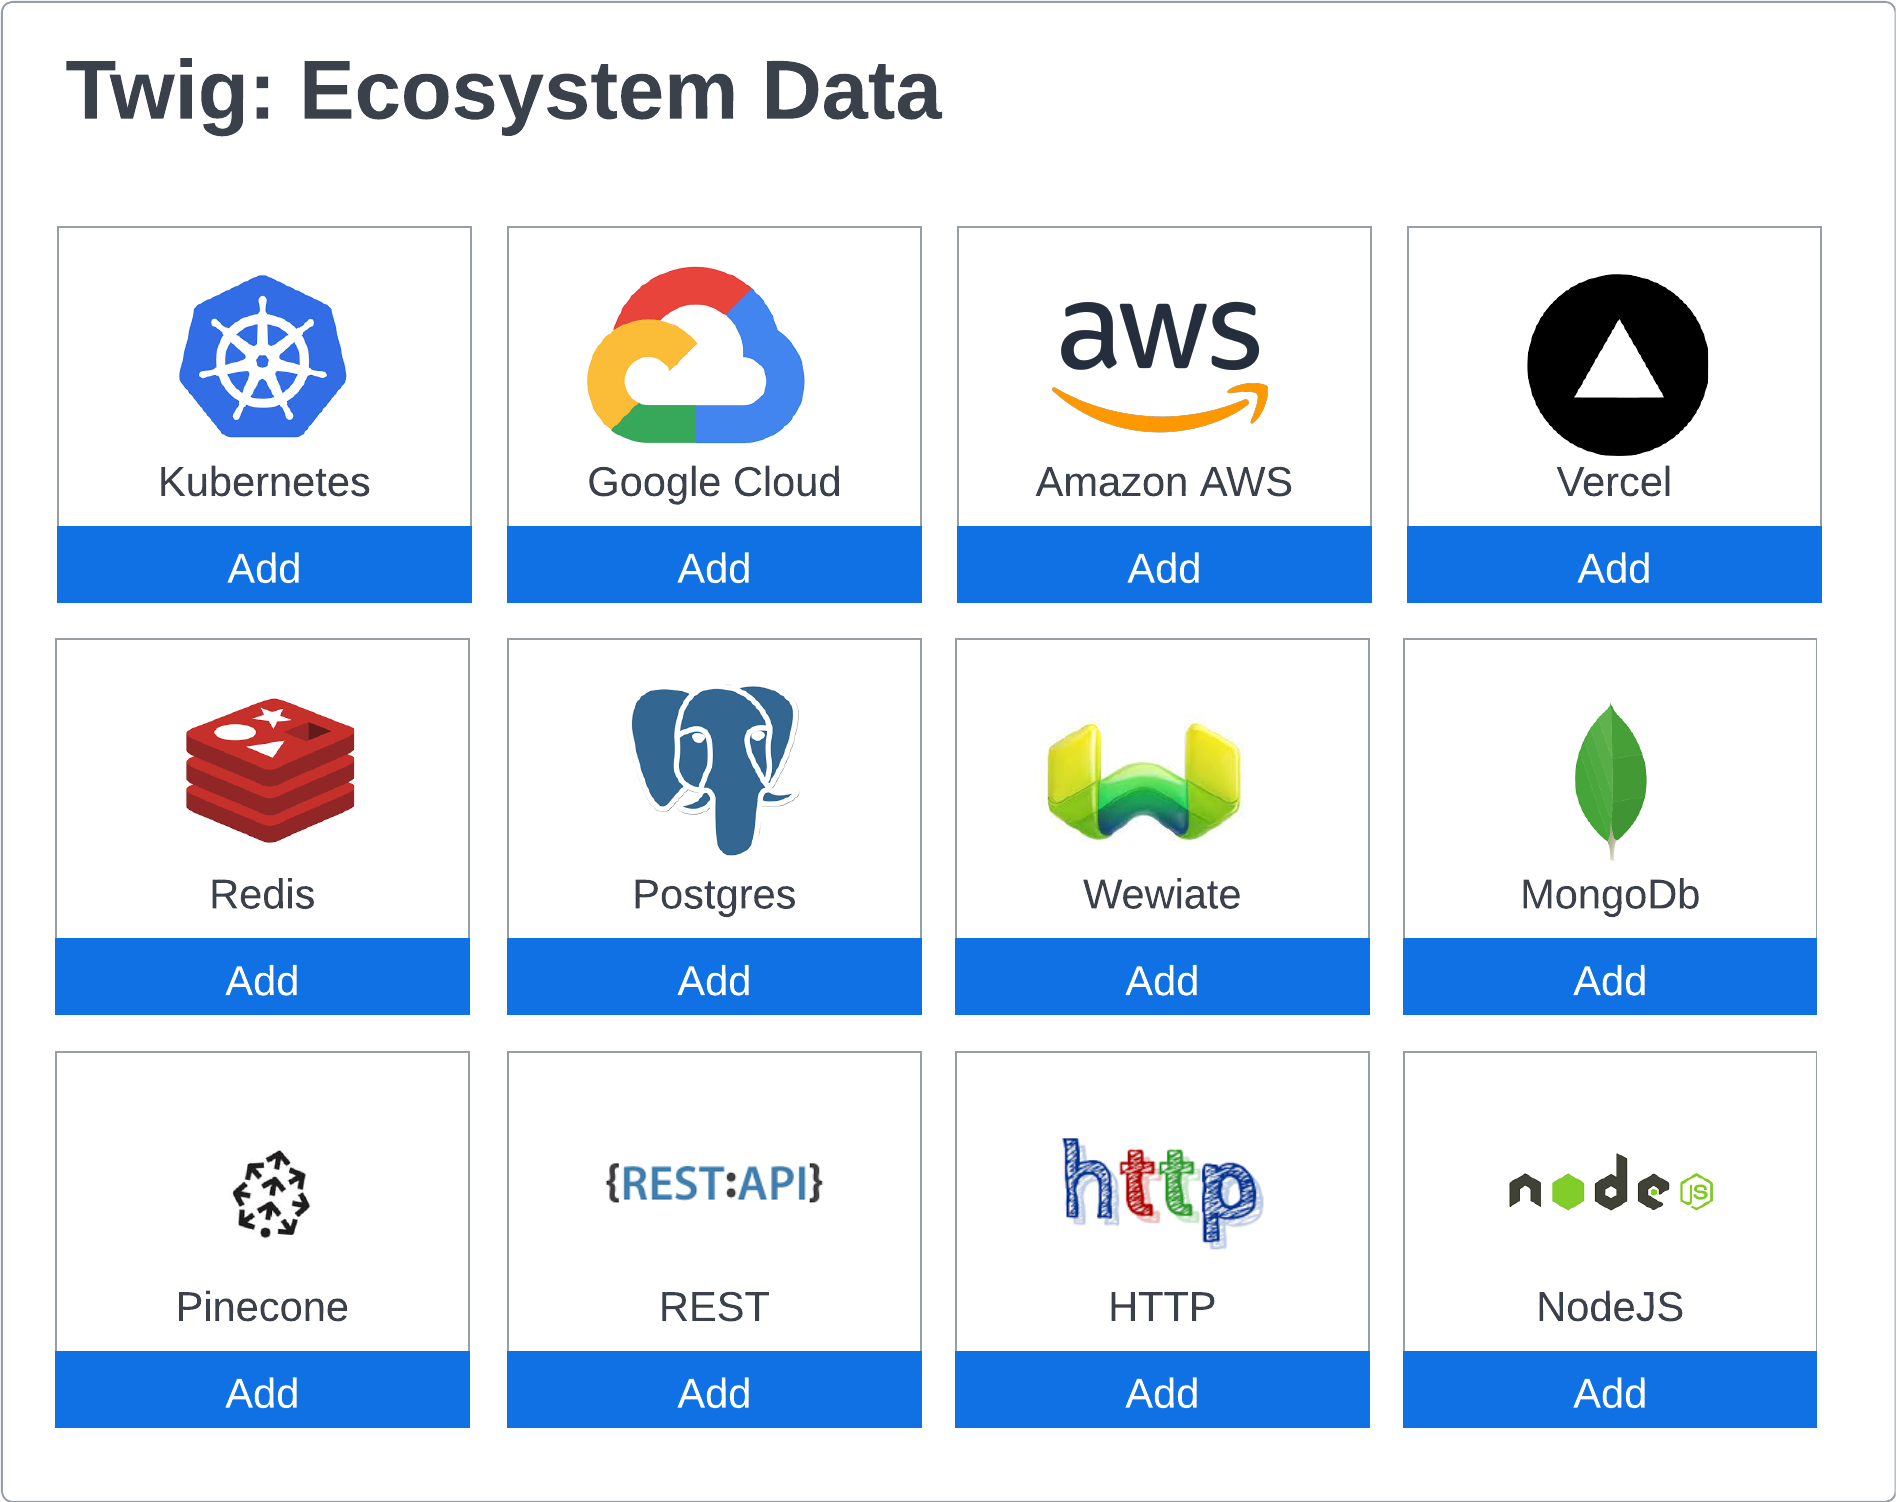Viewport: 1896px width, 1502px height.
Task: Click the colorful http logo
Action: click(x=1162, y=1191)
